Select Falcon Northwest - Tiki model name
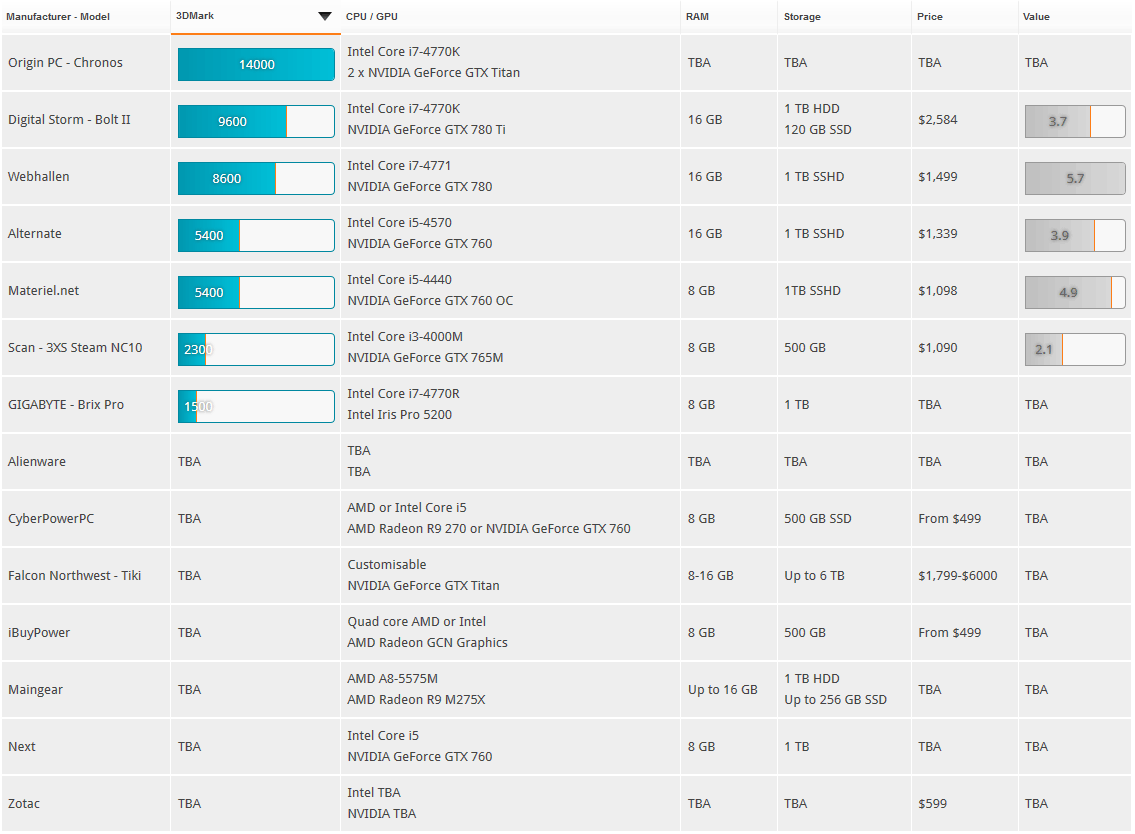This screenshot has width=1135, height=834. [x=76, y=576]
